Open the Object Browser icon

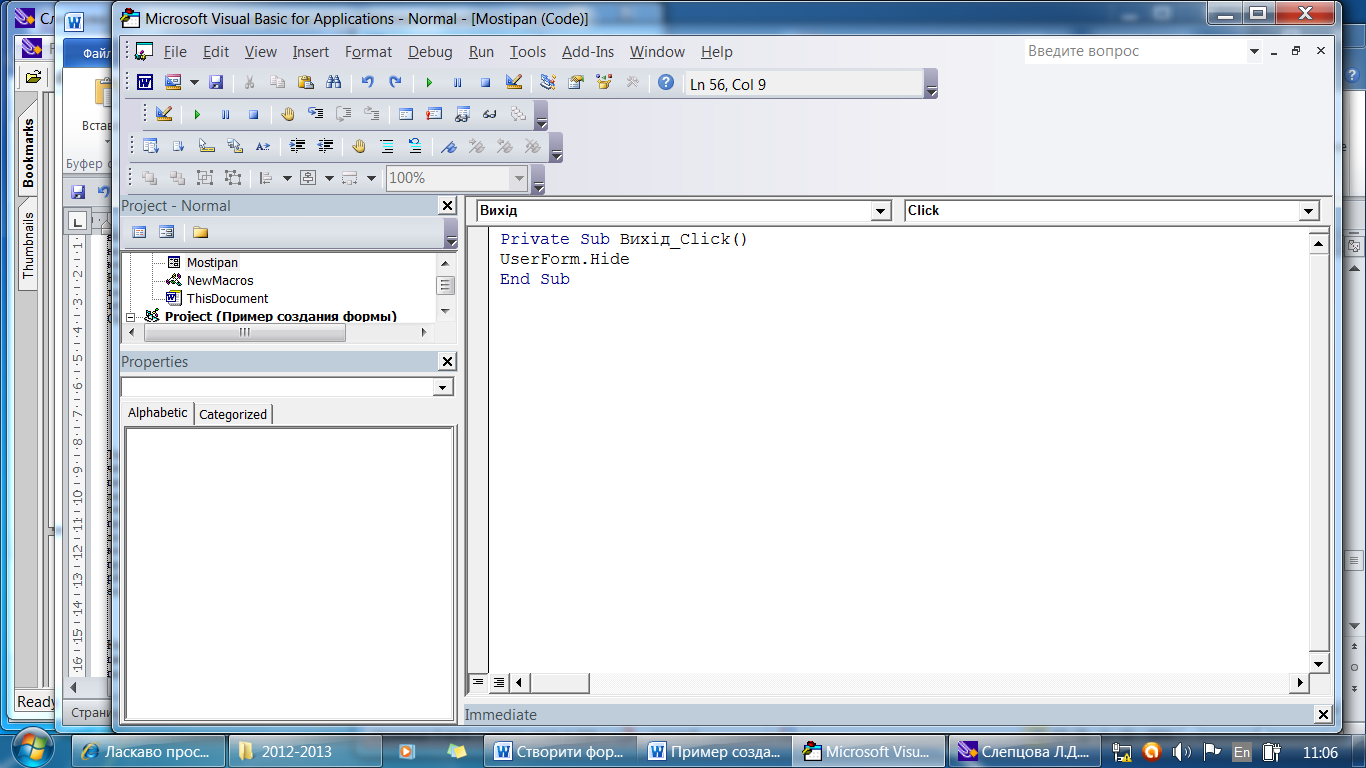click(x=604, y=83)
